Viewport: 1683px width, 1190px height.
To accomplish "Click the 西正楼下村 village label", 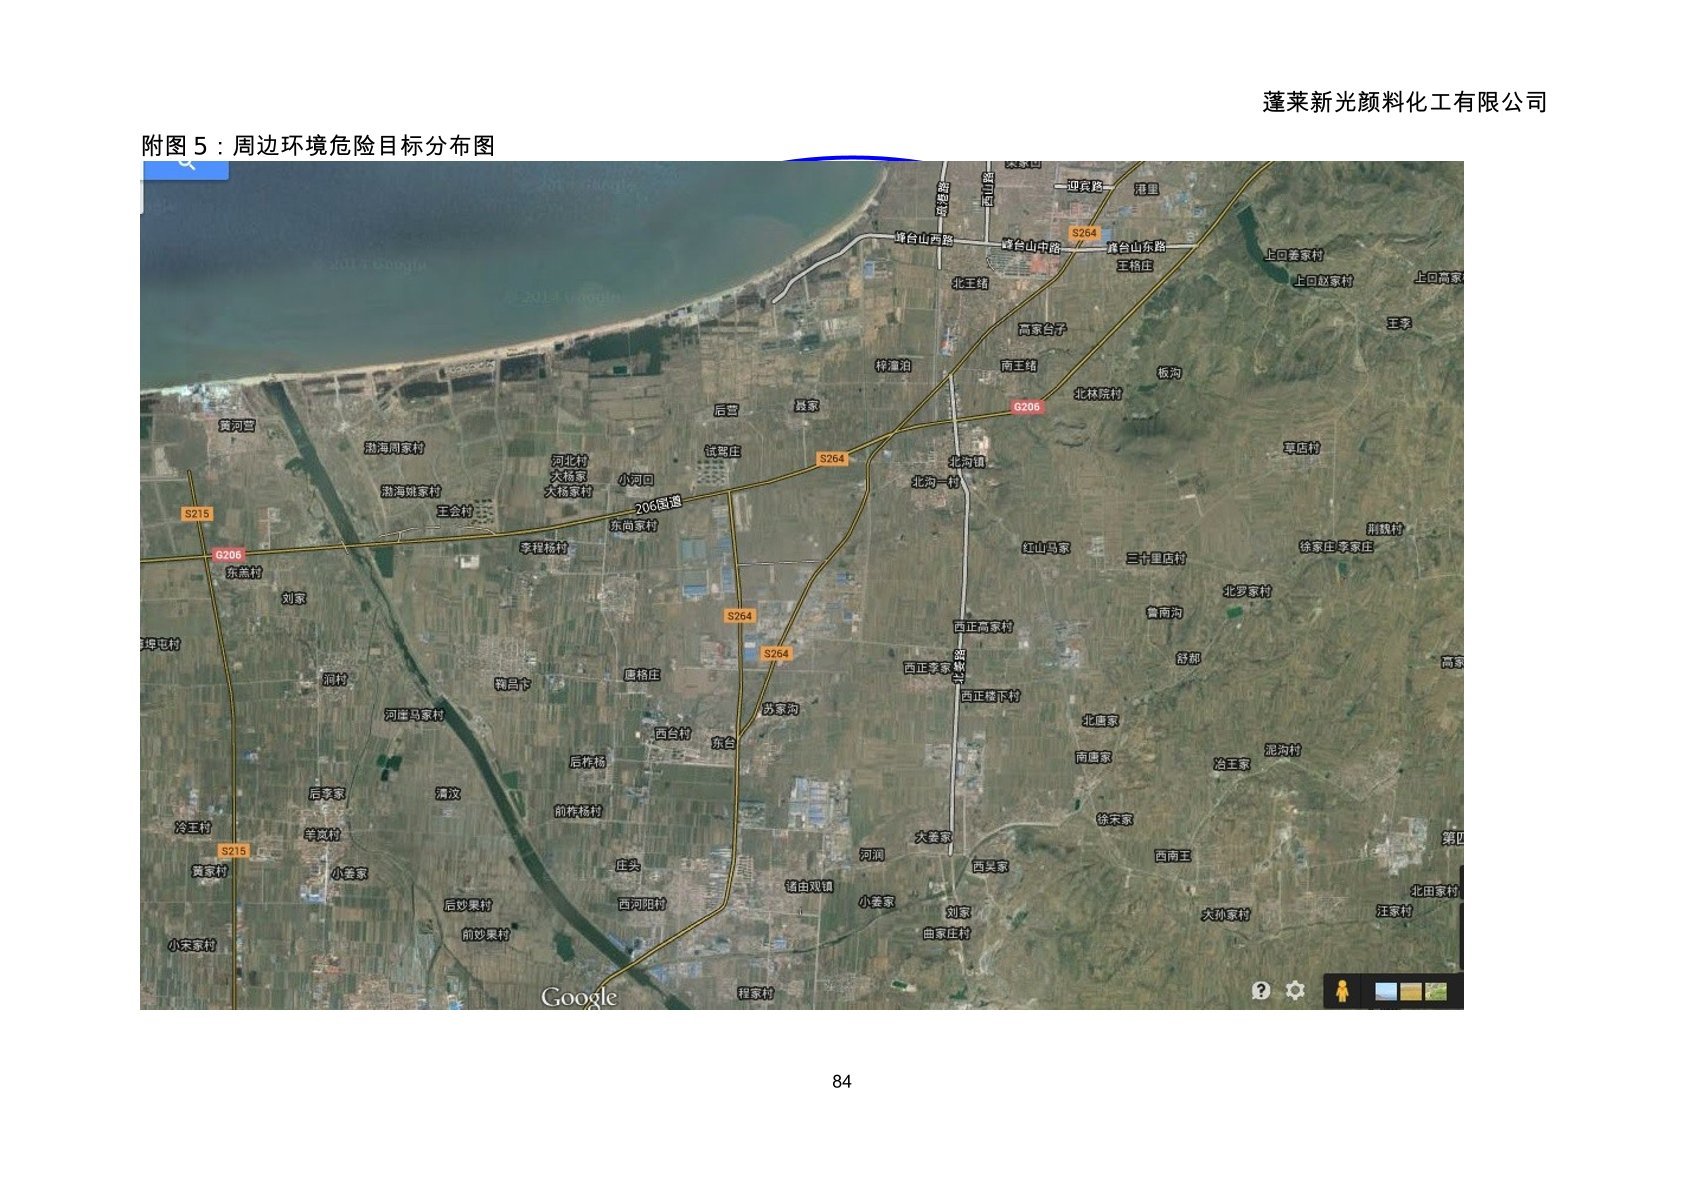I will tap(991, 696).
